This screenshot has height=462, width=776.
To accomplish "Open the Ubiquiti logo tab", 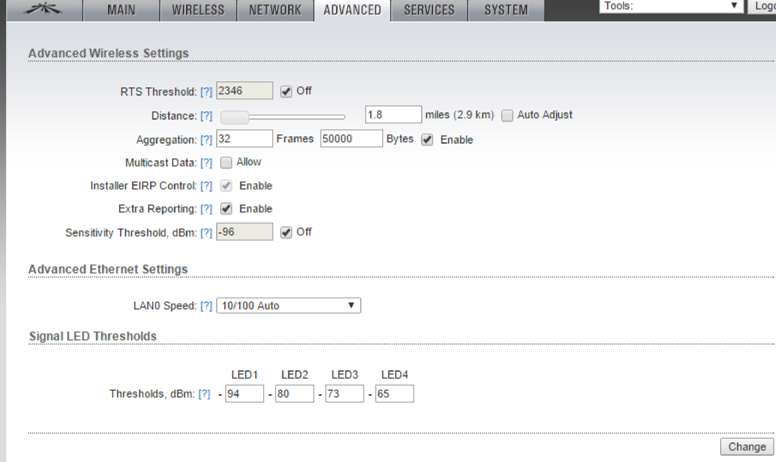I will [44, 10].
